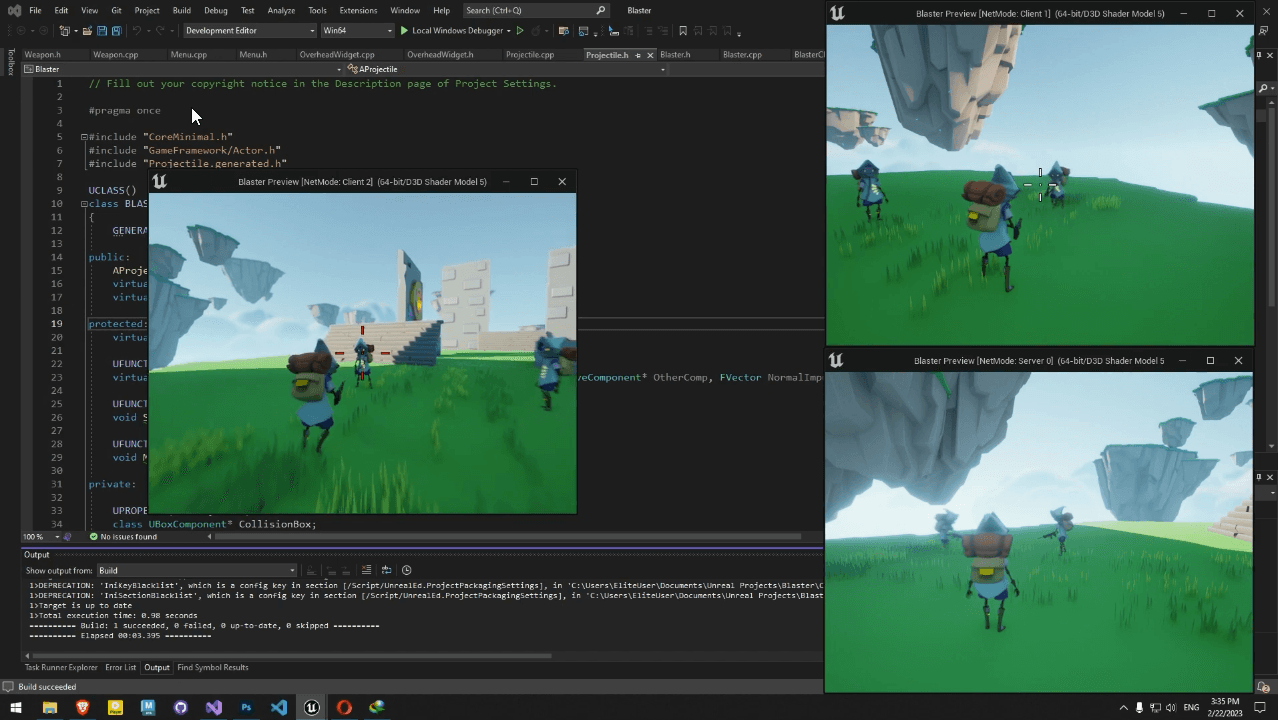Click the Server 0 game viewport
The width and height of the screenshot is (1278, 720).
click(1039, 532)
